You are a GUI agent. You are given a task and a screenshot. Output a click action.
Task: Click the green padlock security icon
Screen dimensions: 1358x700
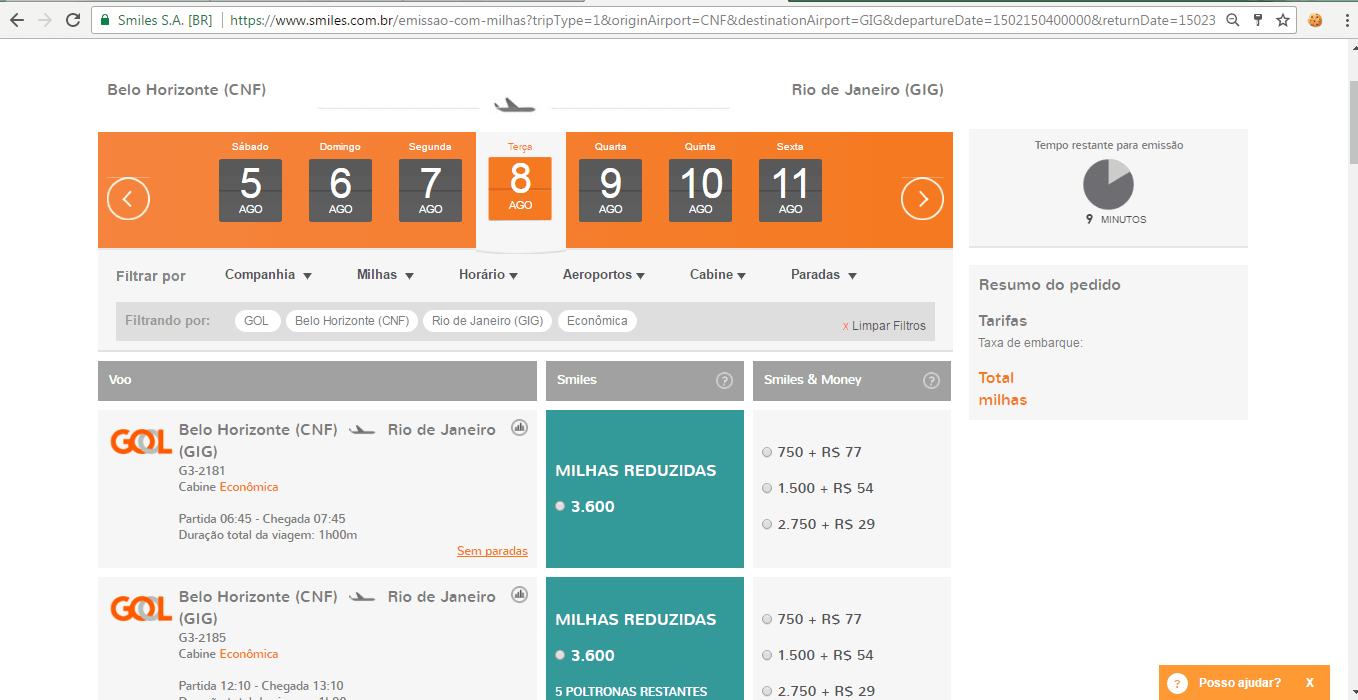point(105,19)
